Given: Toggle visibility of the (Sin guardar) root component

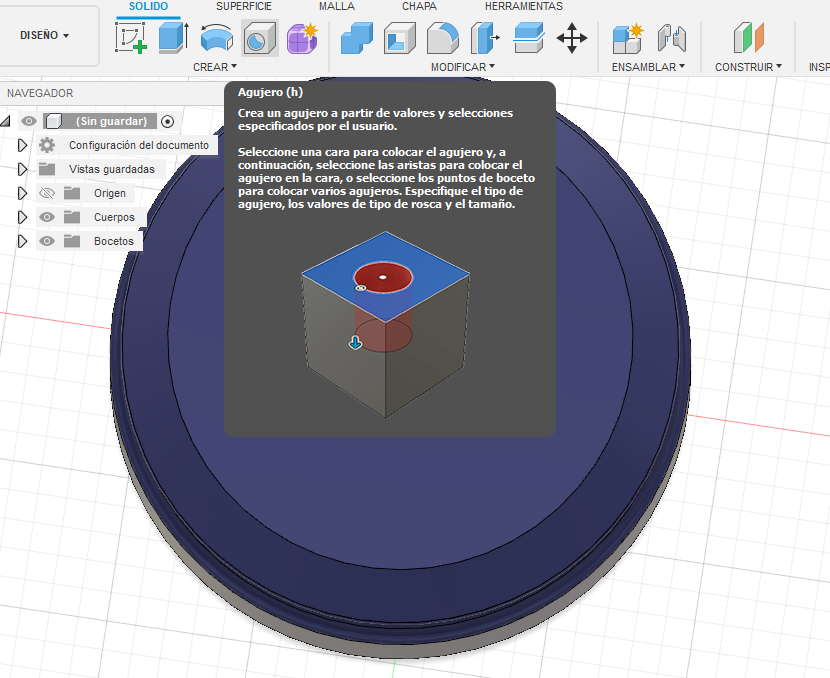Looking at the screenshot, I should tap(29, 121).
